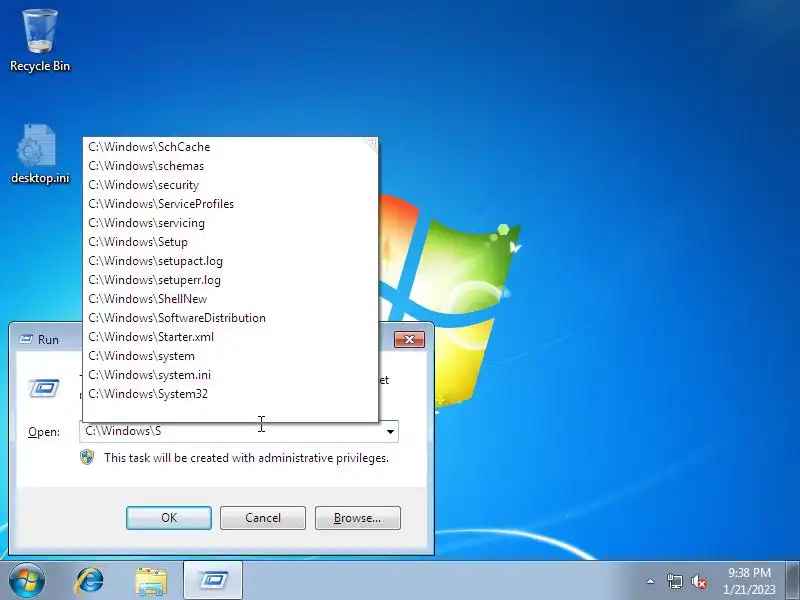The width and height of the screenshot is (800, 600).
Task: Select the desktop.ini file icon
Action: click(40, 153)
